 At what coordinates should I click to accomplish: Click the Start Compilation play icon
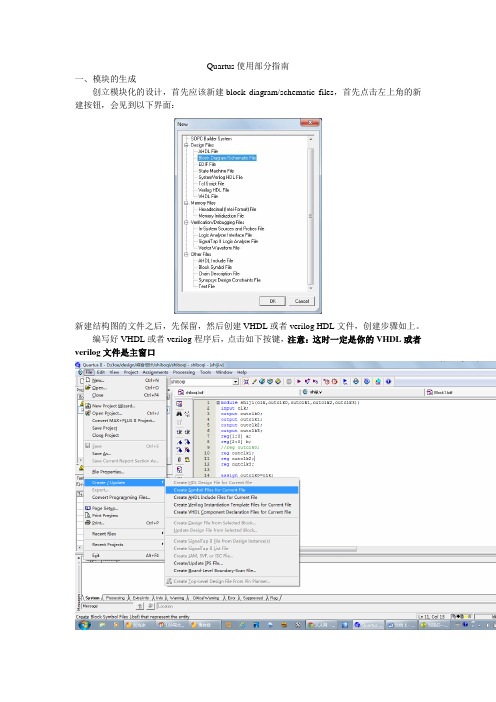click(299, 382)
